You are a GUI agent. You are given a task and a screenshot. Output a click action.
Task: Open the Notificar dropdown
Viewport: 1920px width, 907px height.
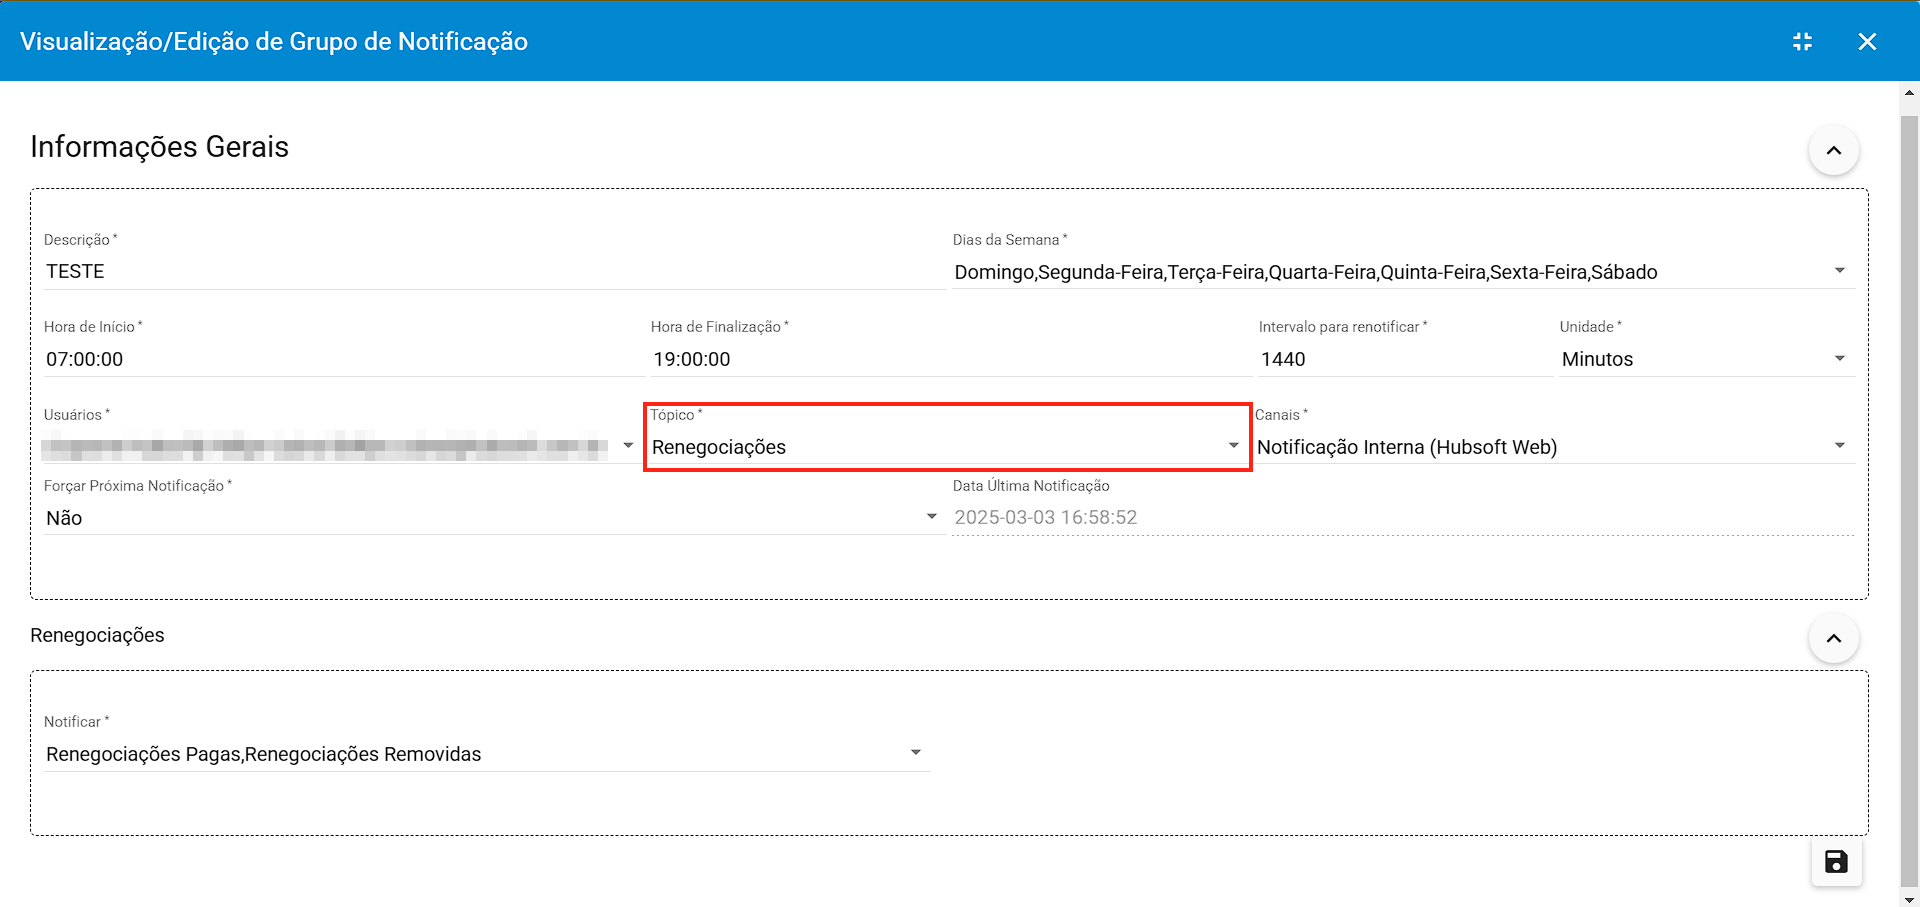[487, 754]
